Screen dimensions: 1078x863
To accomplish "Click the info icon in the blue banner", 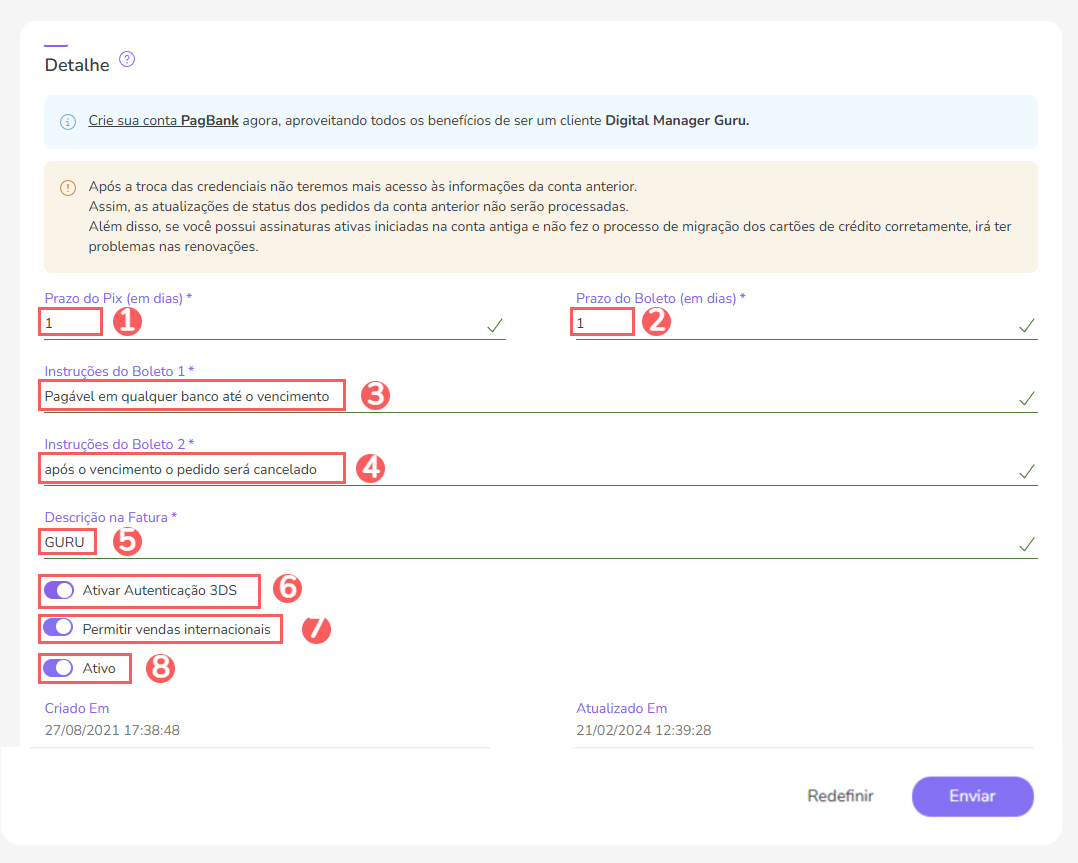I will click(67, 120).
